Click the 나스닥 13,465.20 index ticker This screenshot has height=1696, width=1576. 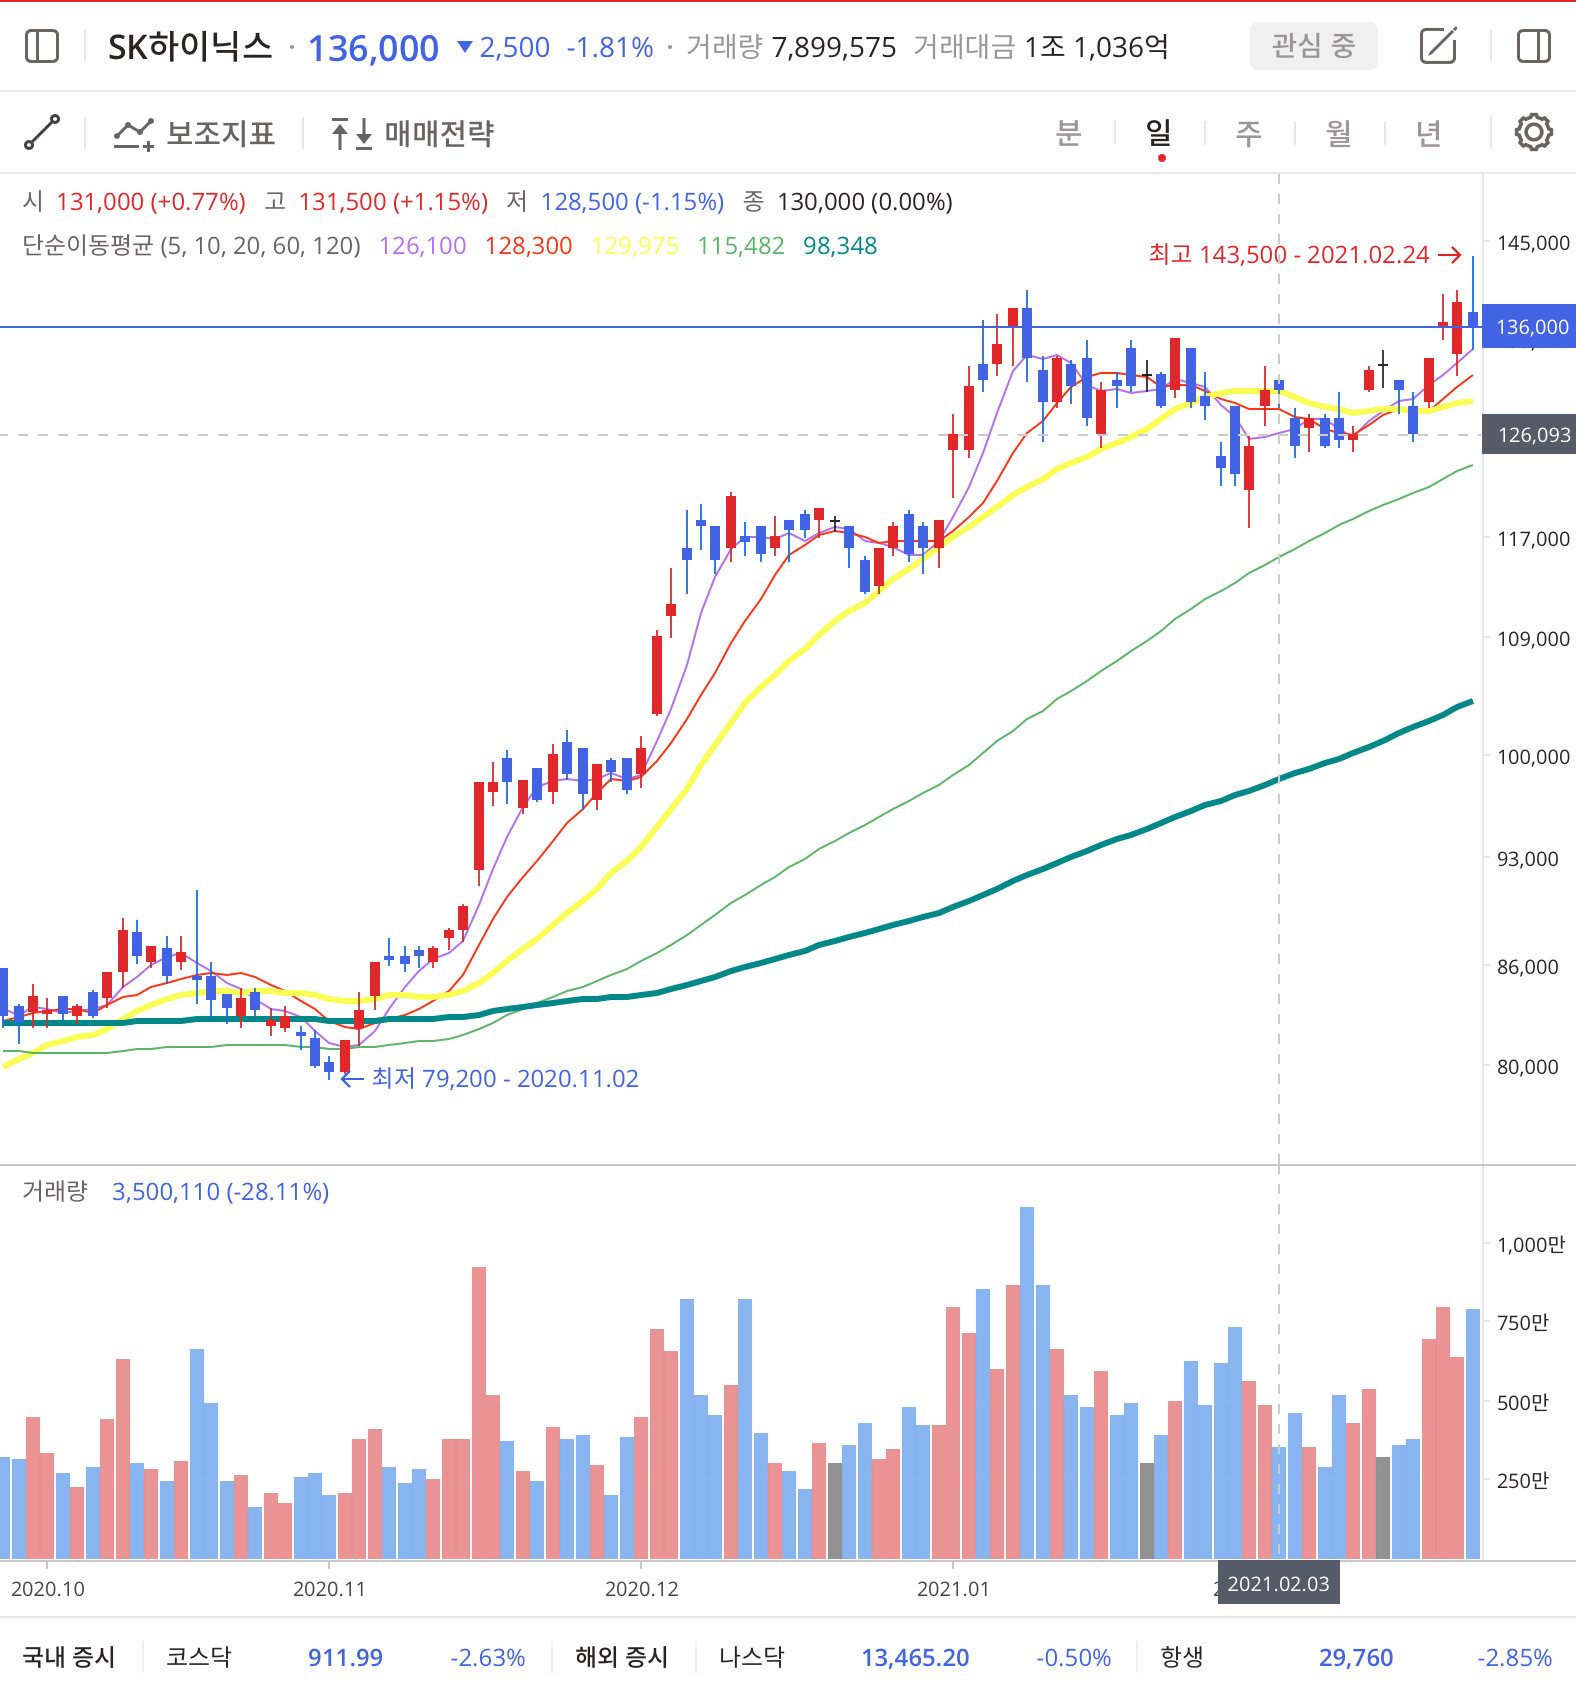click(915, 1657)
